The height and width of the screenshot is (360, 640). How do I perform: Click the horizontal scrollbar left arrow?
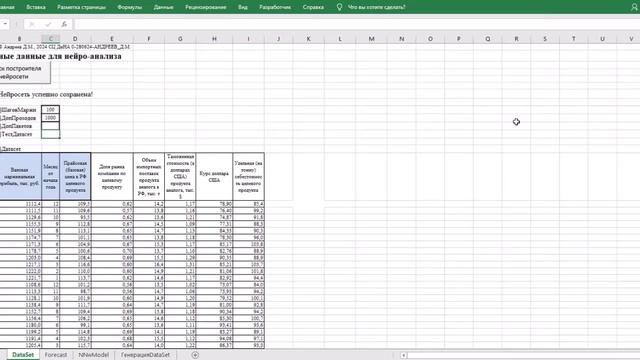[403, 356]
